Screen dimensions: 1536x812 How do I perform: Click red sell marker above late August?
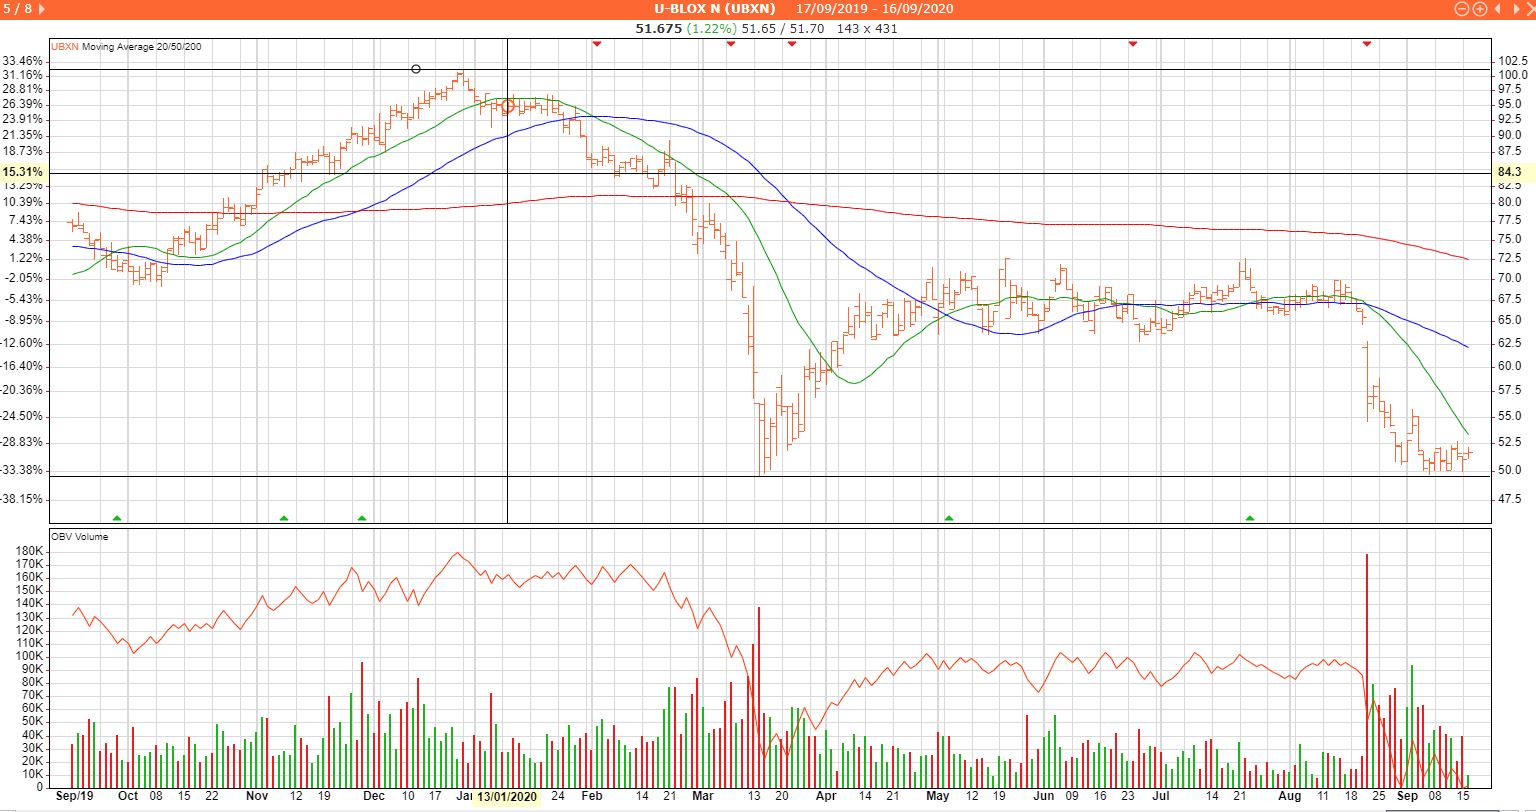[x=1366, y=44]
